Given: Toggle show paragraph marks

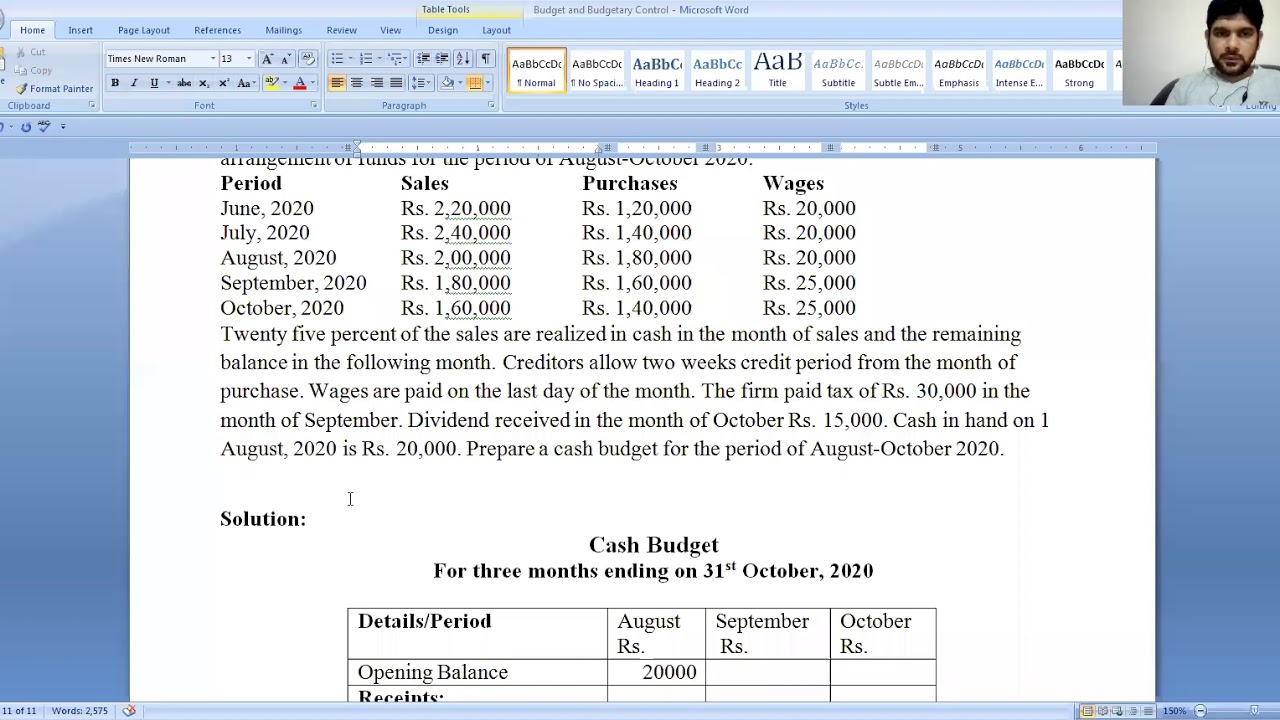Looking at the screenshot, I should click(485, 59).
